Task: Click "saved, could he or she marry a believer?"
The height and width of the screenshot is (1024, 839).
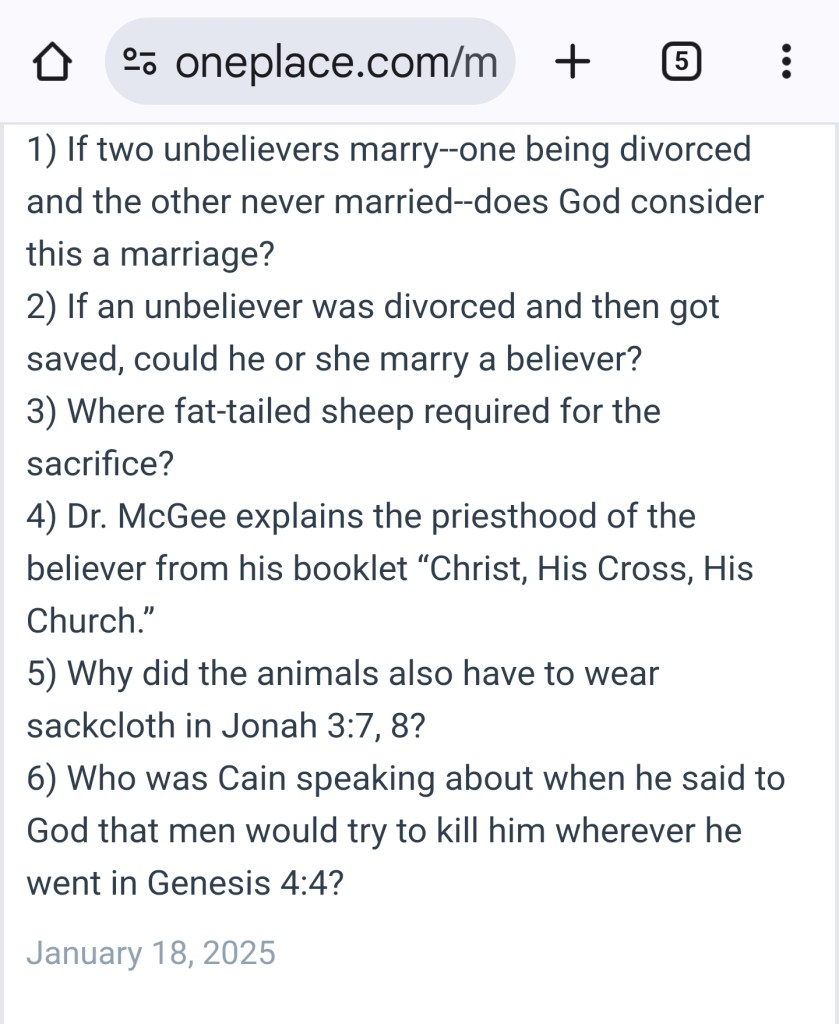Action: click(x=333, y=359)
